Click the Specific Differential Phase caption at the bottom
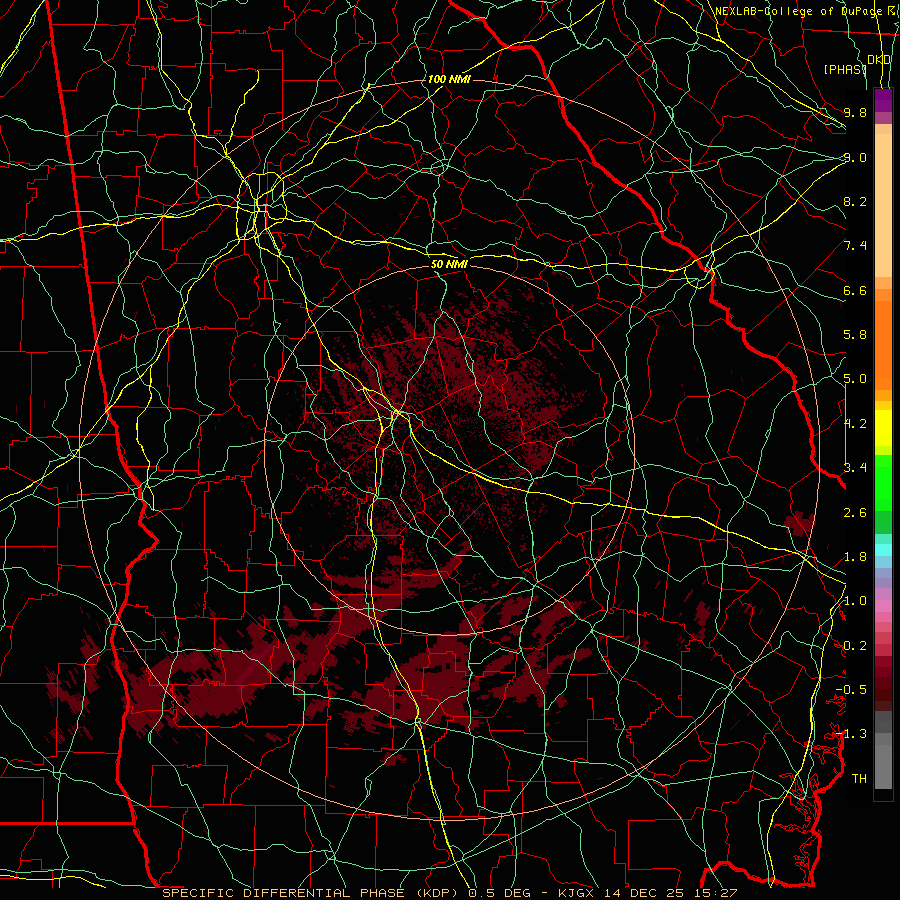The image size is (900, 900). [x=449, y=893]
